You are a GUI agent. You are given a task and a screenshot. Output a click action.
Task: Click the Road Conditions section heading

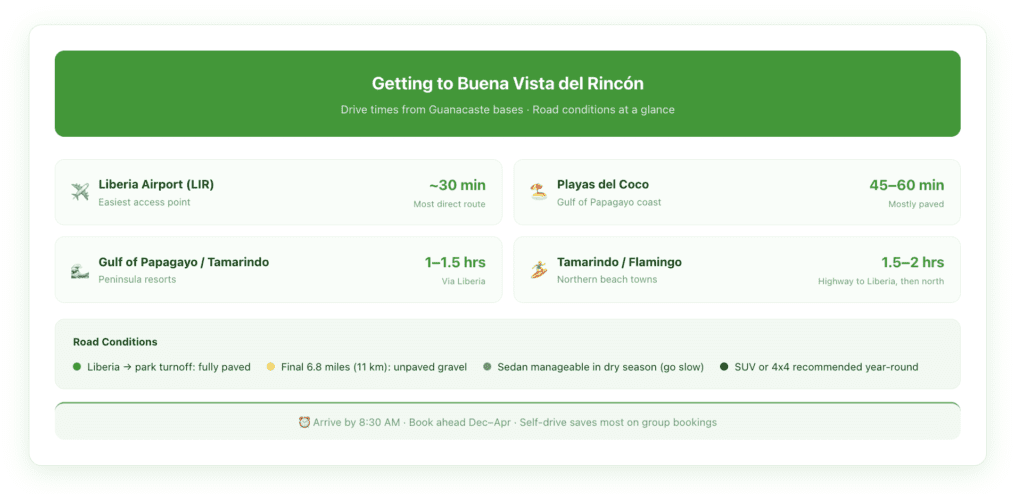point(115,342)
